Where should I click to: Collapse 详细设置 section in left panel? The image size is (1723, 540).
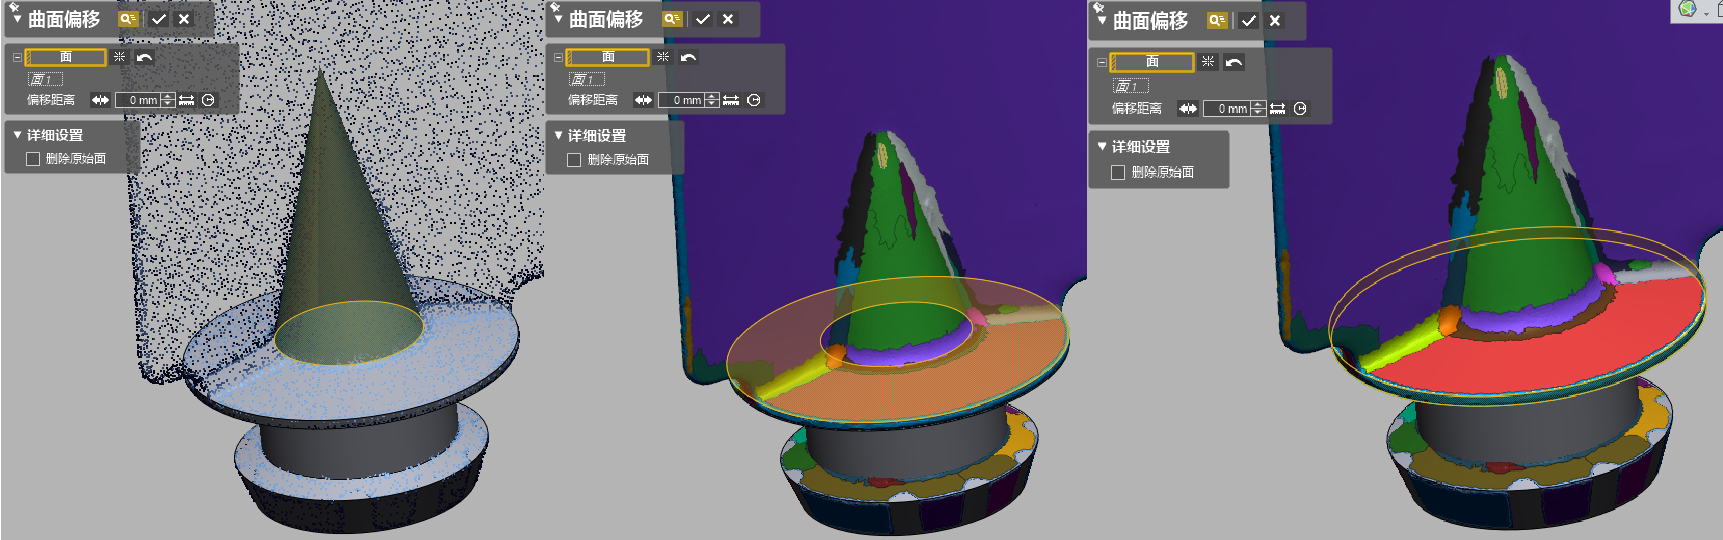pyautogui.click(x=18, y=134)
